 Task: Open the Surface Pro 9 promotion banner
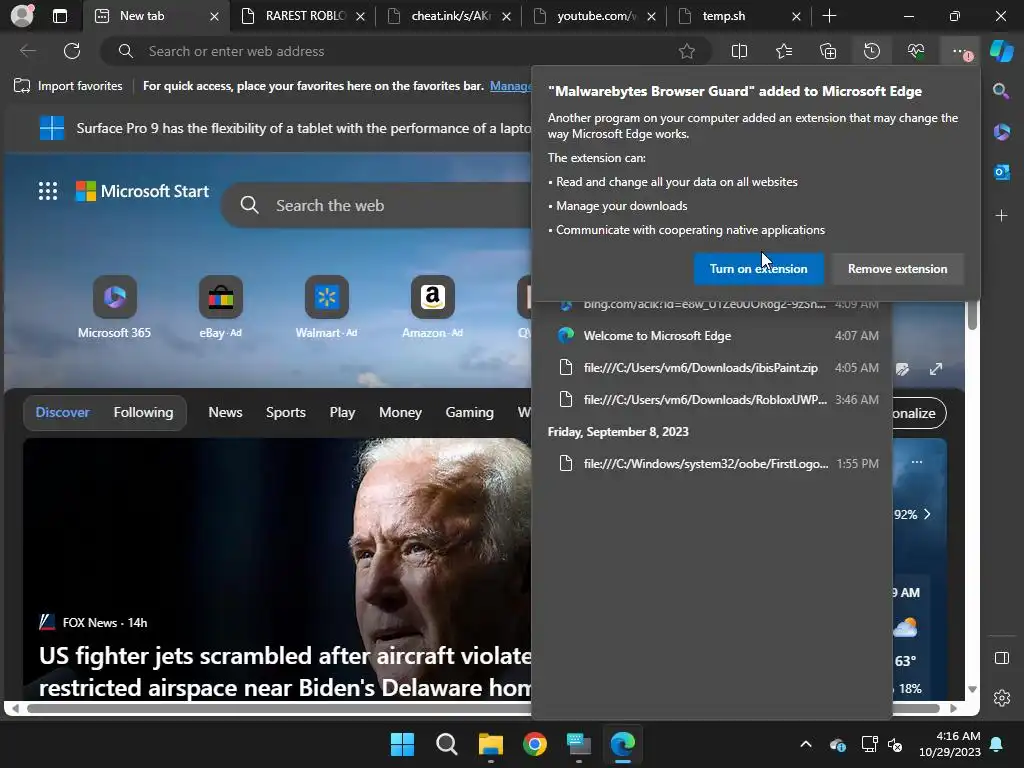pos(285,128)
